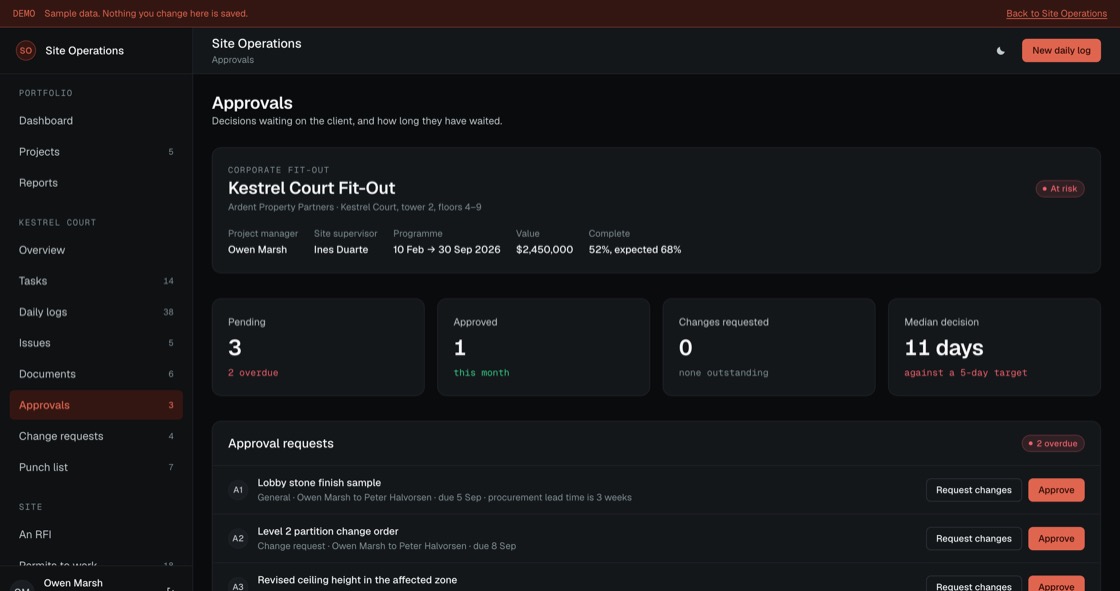The height and width of the screenshot is (591, 1120).
Task: Click the At risk status badge
Action: (1060, 189)
